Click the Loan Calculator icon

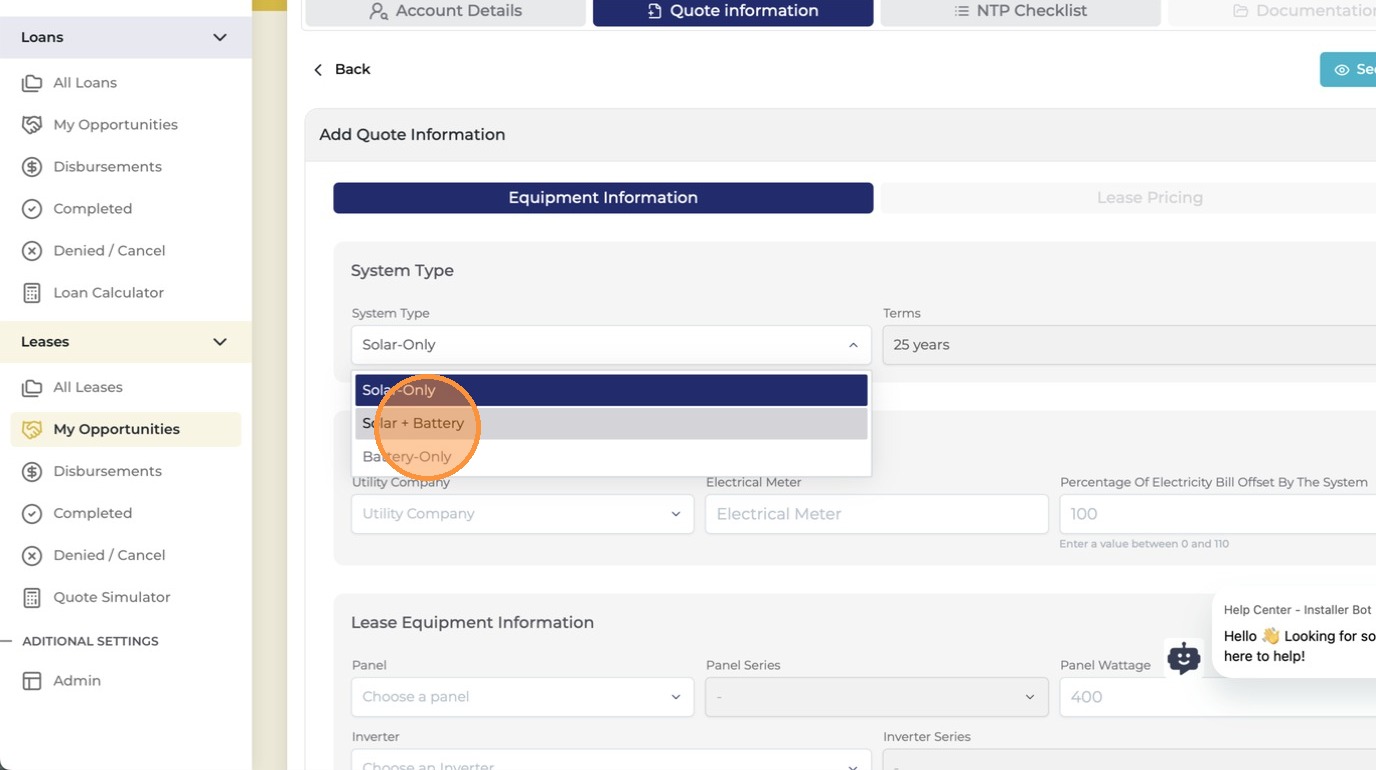32,293
